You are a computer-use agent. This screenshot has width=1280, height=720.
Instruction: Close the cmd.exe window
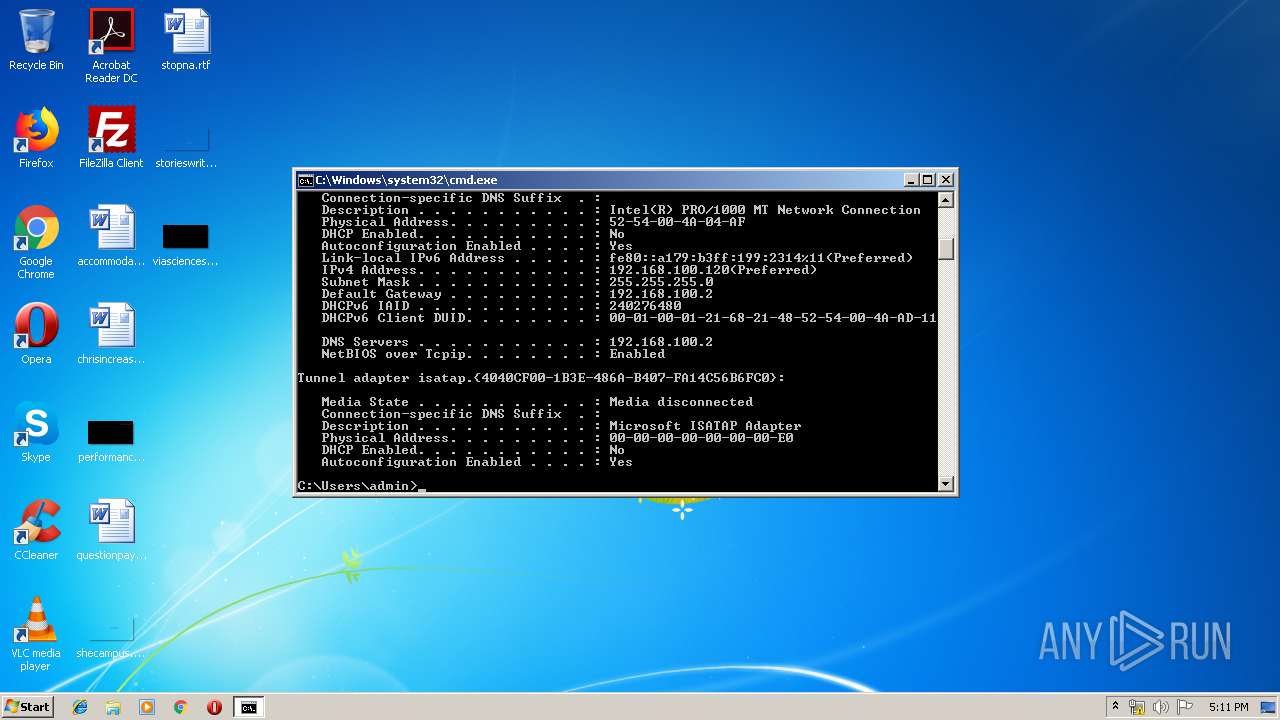[x=946, y=180]
